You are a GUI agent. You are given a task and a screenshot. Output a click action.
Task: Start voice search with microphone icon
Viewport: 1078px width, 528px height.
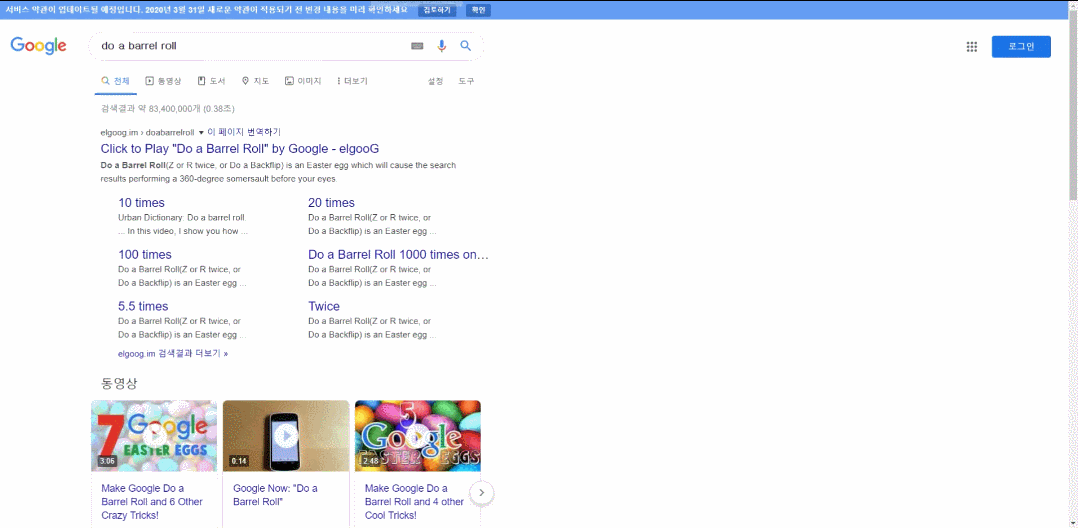(x=441, y=46)
